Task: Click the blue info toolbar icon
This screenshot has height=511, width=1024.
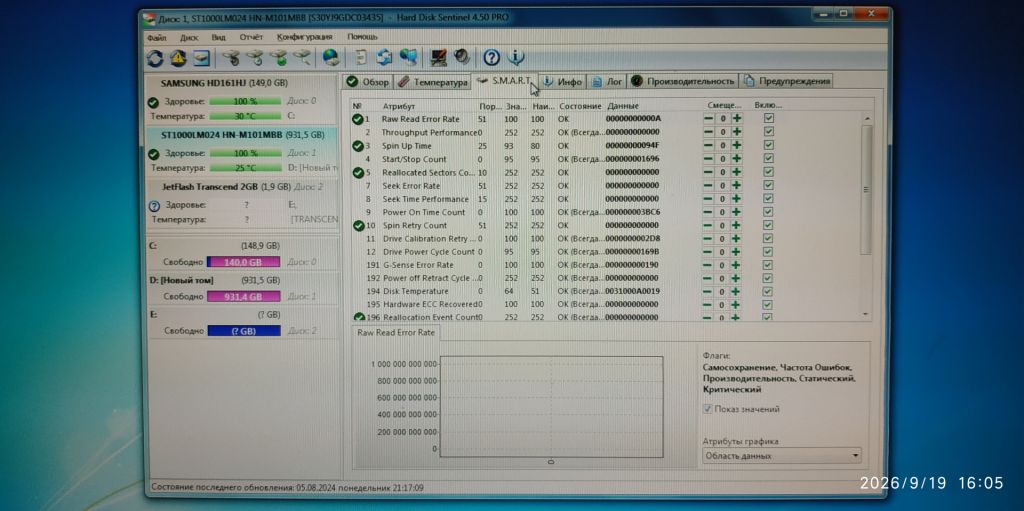Action: coord(516,58)
